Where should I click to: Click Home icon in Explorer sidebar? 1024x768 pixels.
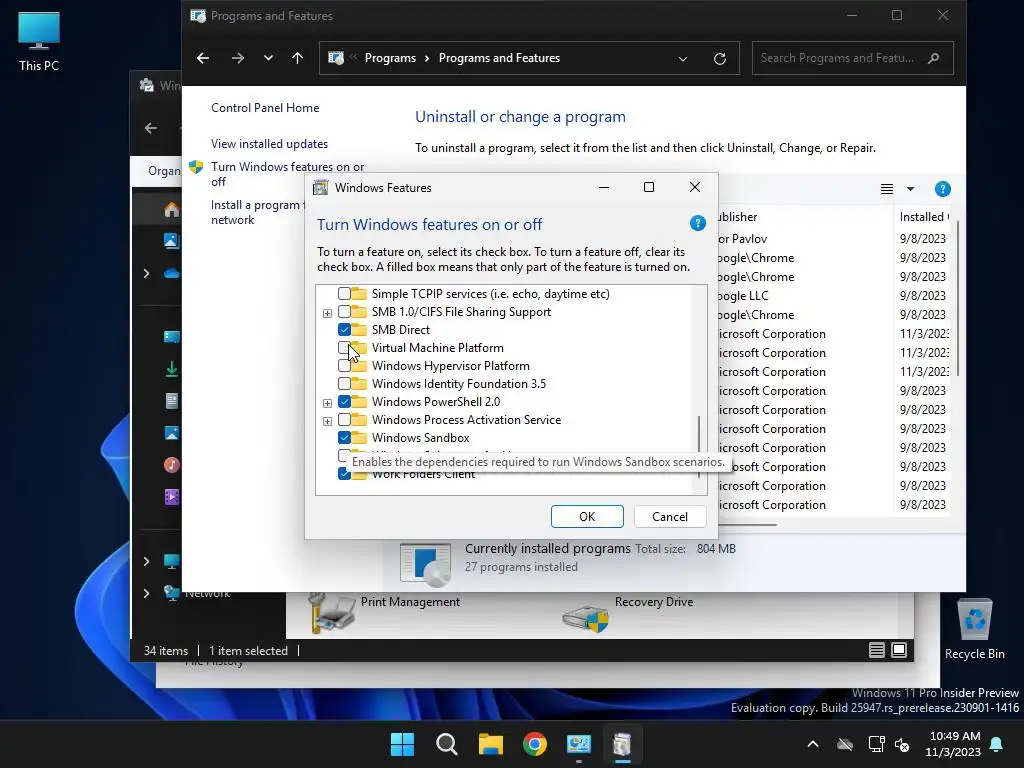(x=171, y=210)
